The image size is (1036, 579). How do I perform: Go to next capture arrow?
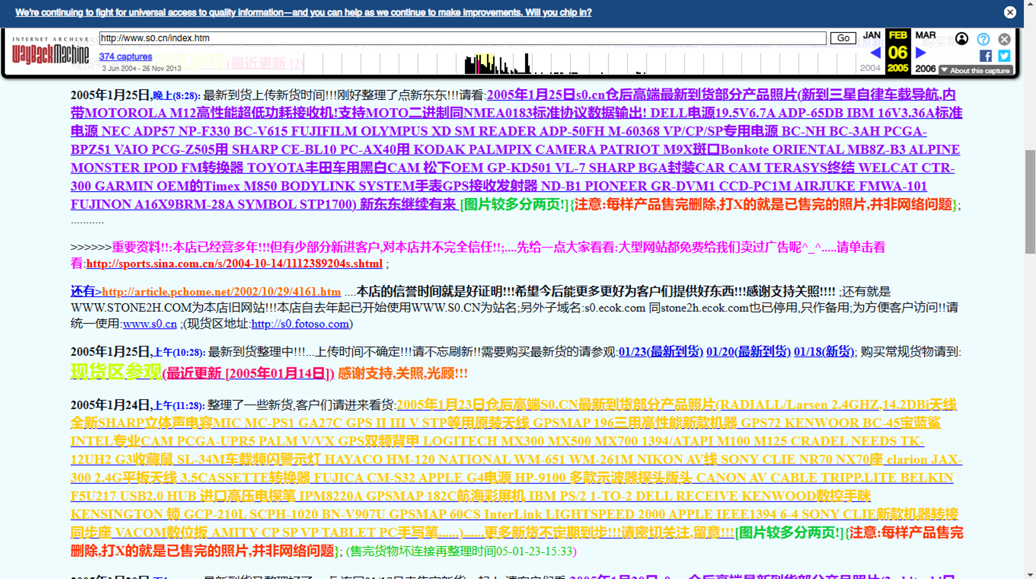pos(921,53)
